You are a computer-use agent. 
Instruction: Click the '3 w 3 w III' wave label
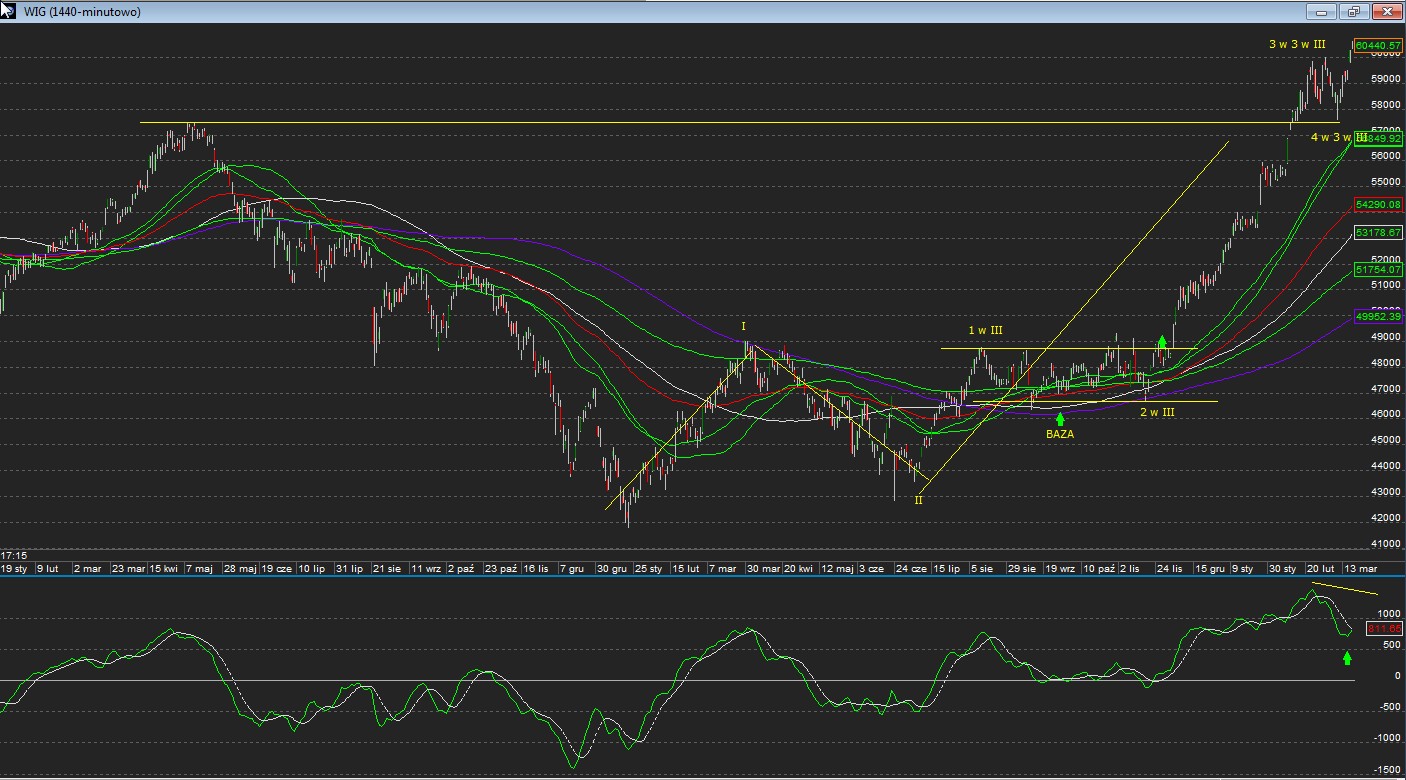pyautogui.click(x=1297, y=44)
